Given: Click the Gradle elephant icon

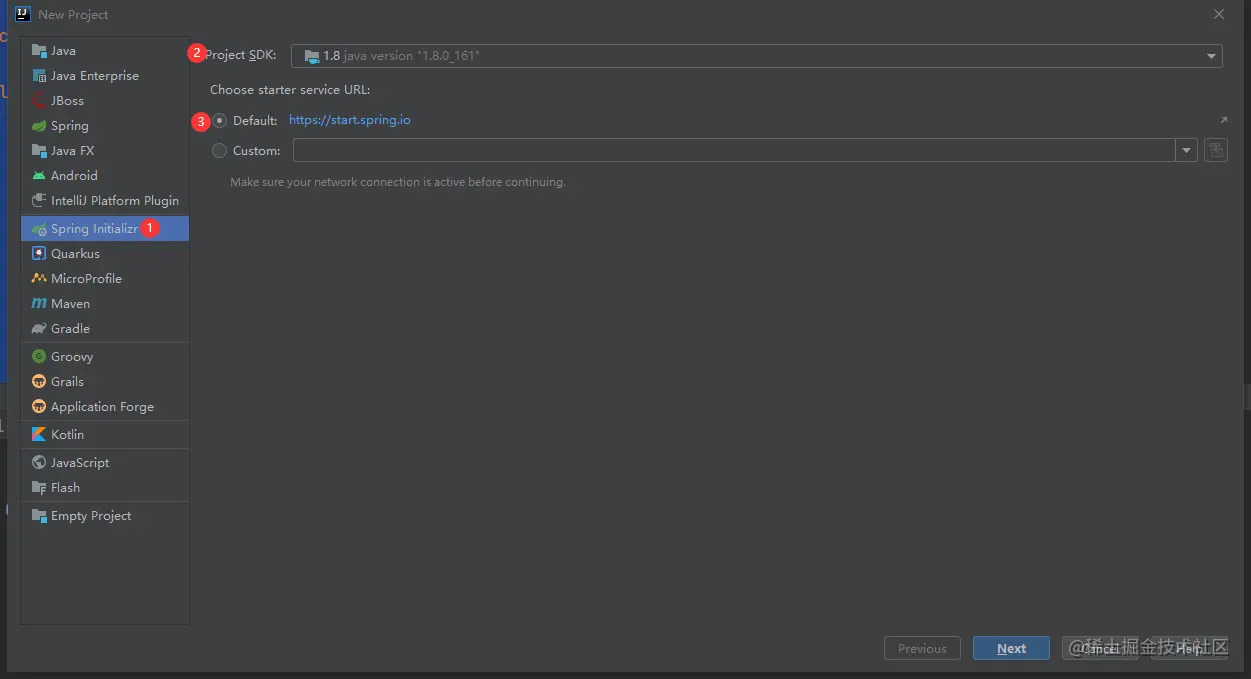Looking at the screenshot, I should tap(39, 329).
